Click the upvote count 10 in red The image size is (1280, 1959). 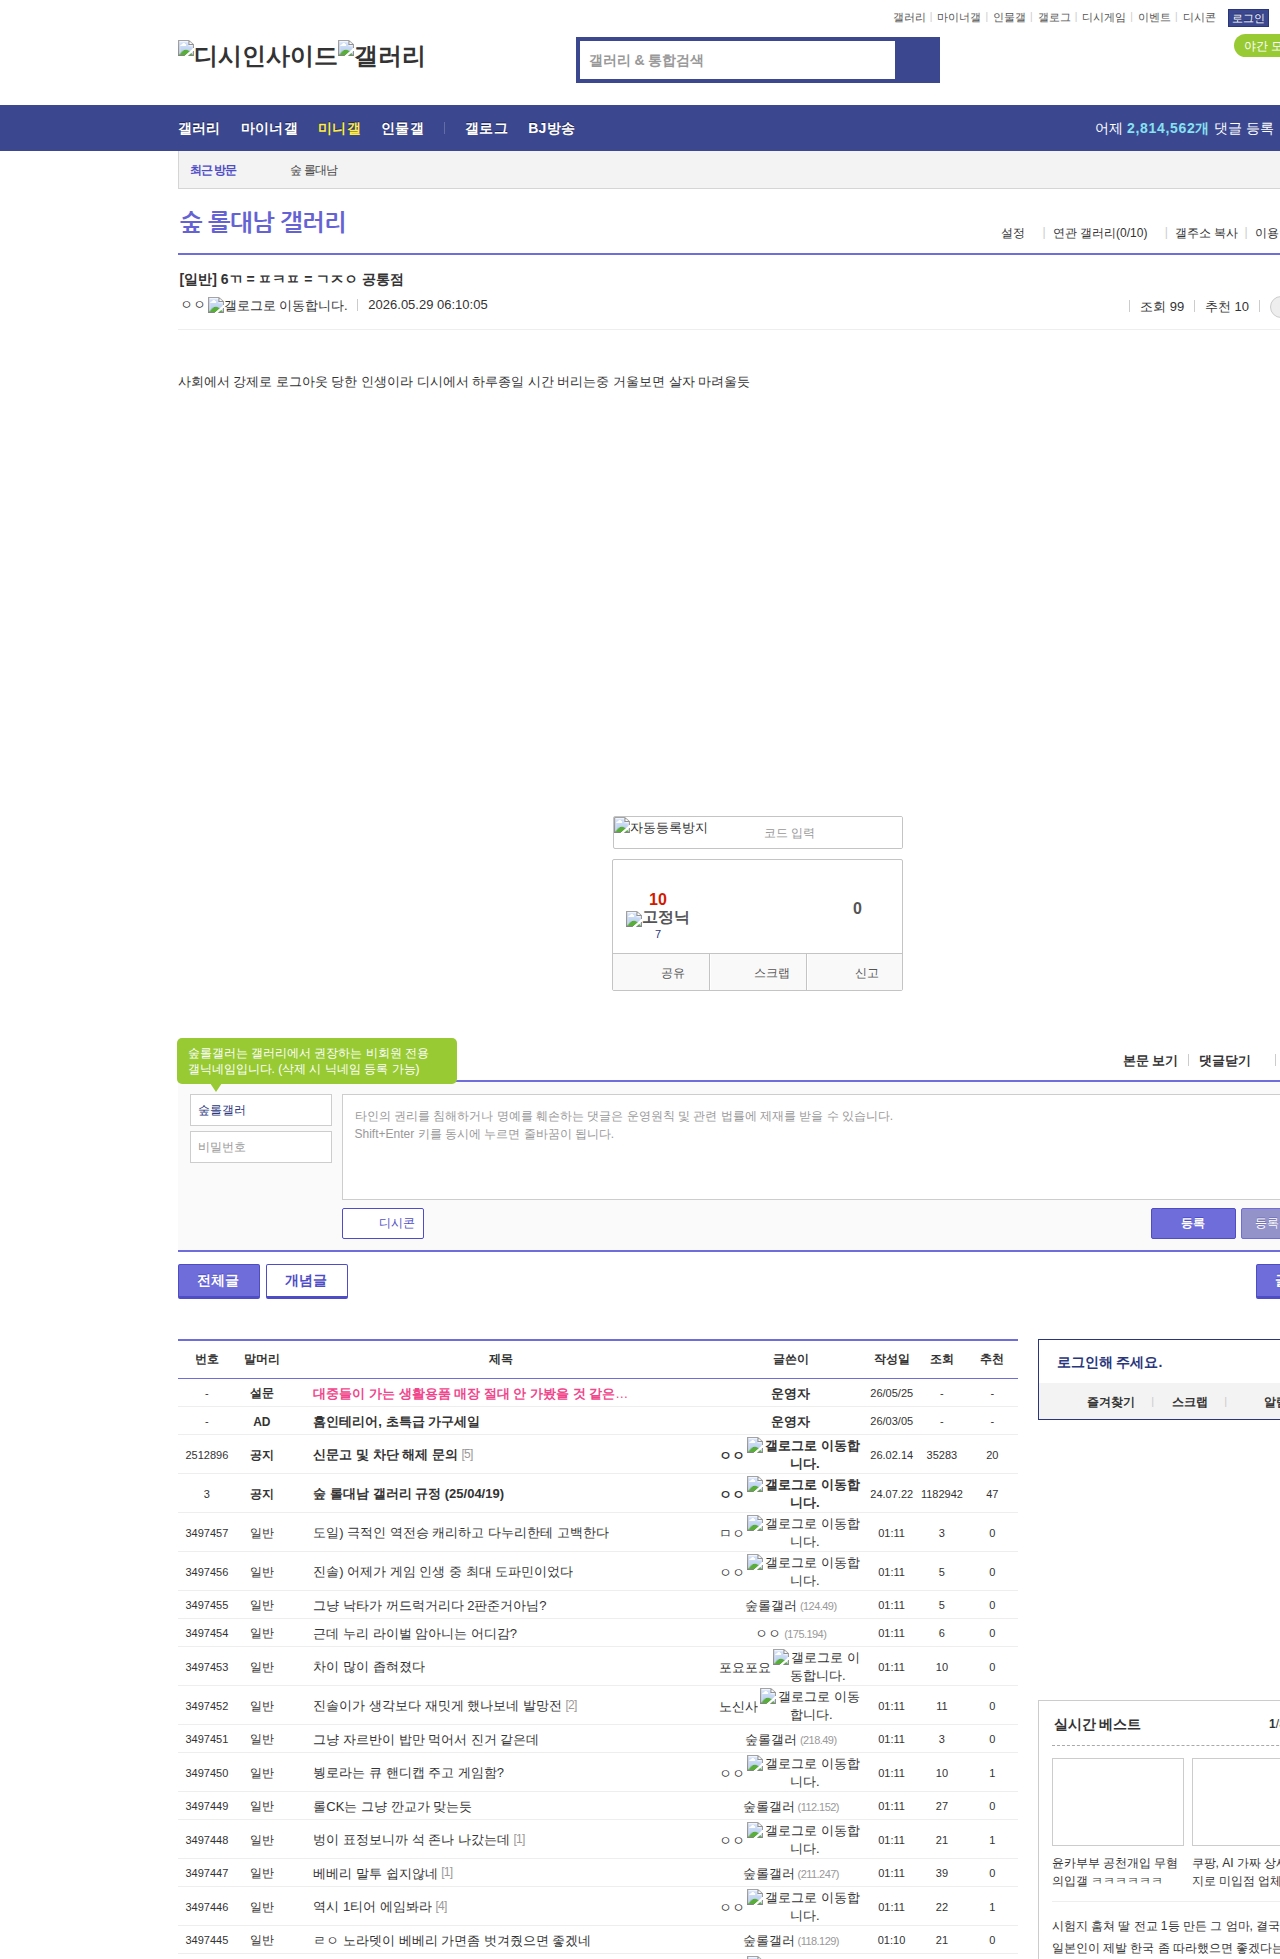(657, 899)
